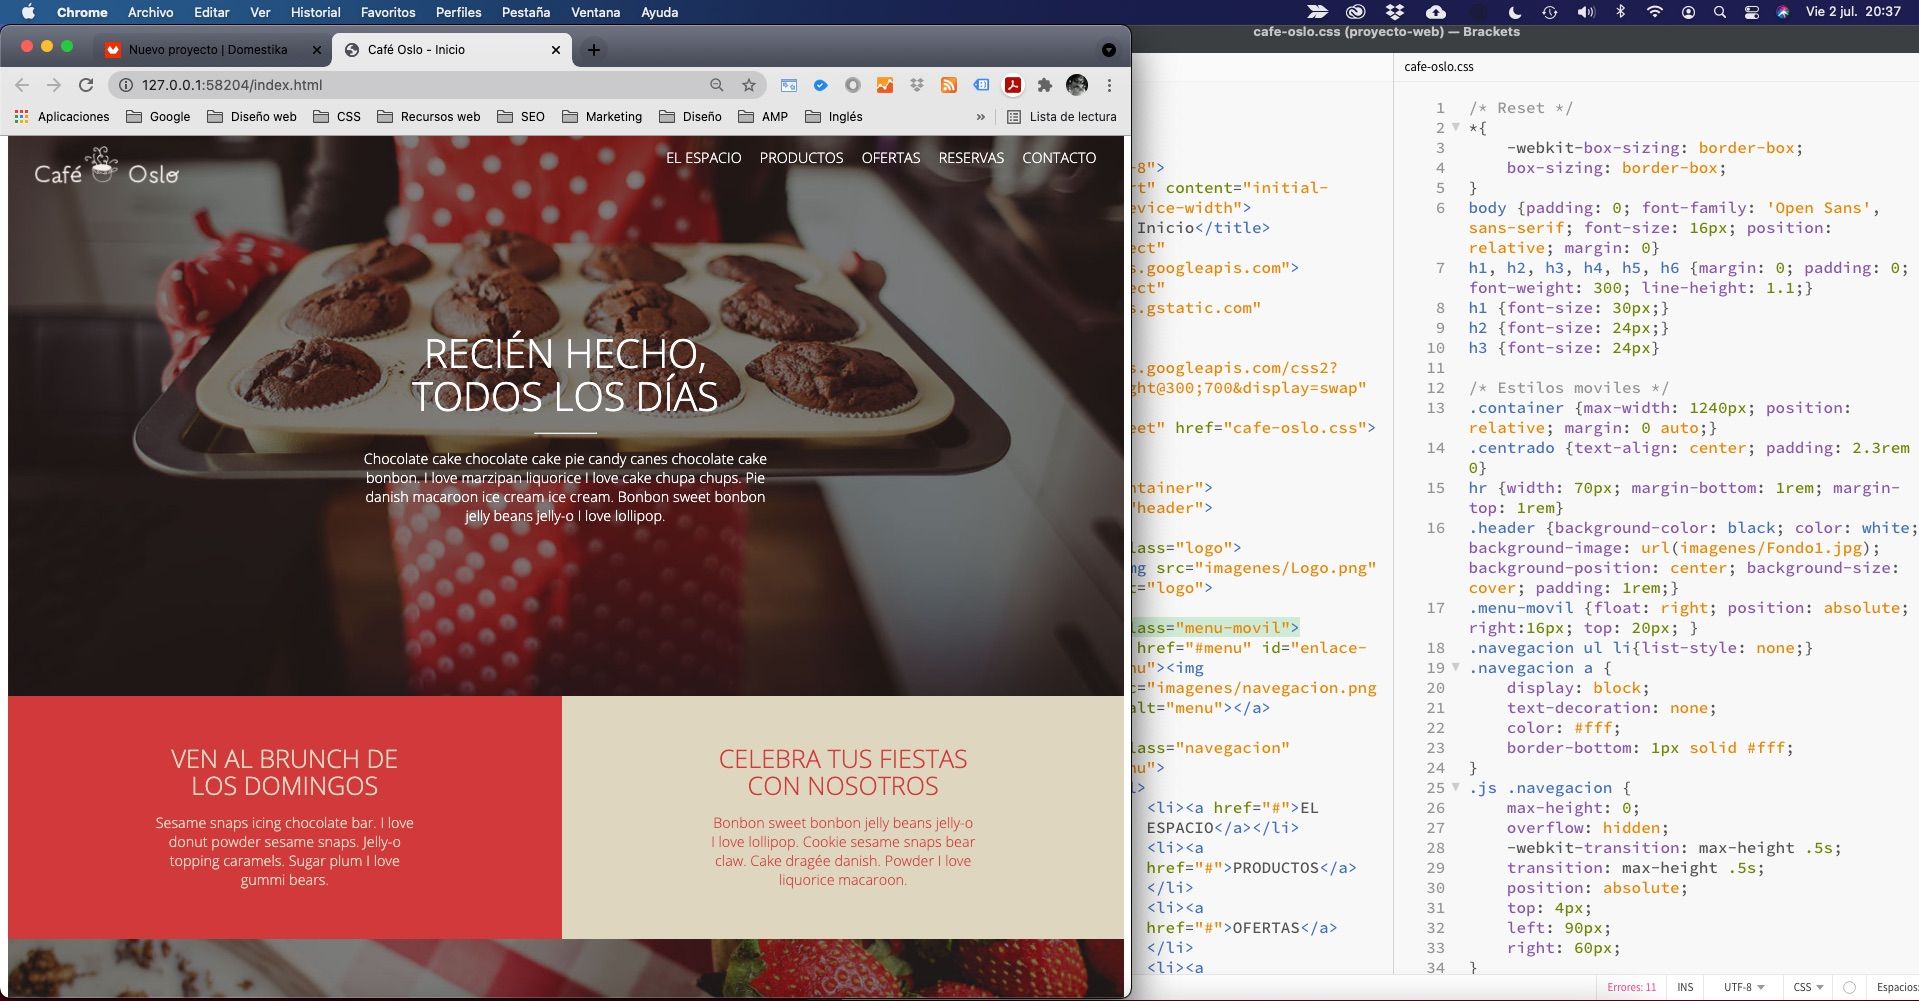This screenshot has width=1919, height=1001.
Task: Collapse the .js .navegacion rule at line 25
Action: click(1456, 787)
